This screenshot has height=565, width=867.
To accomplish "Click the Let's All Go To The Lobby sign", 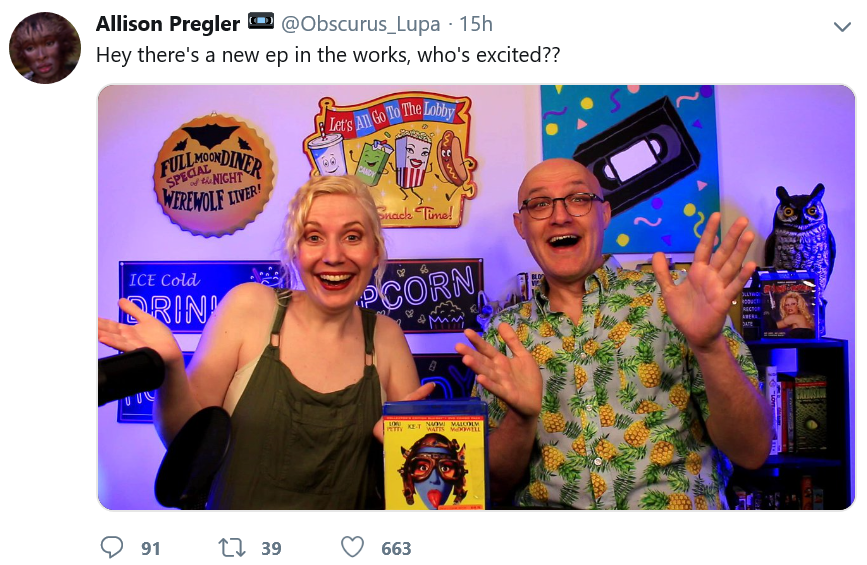I will [390, 158].
